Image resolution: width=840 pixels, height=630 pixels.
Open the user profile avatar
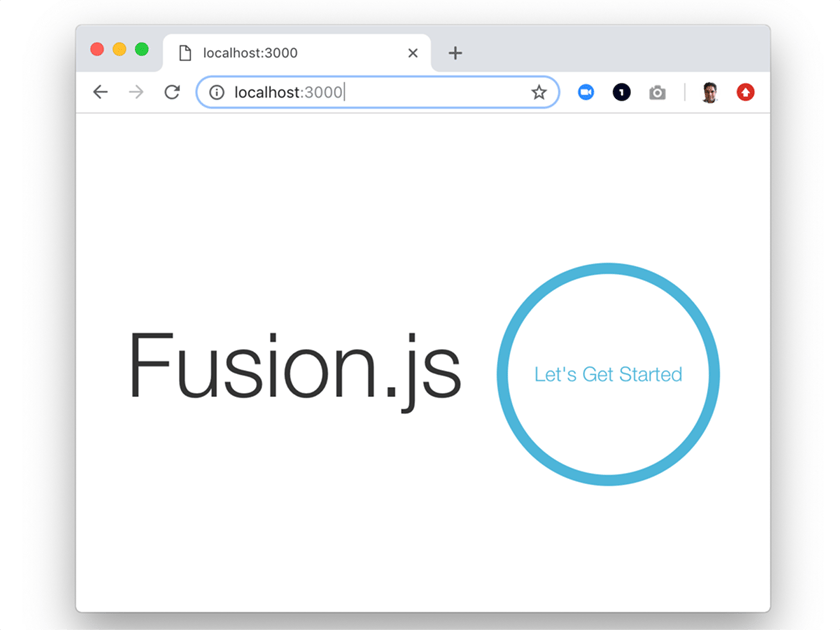[710, 92]
